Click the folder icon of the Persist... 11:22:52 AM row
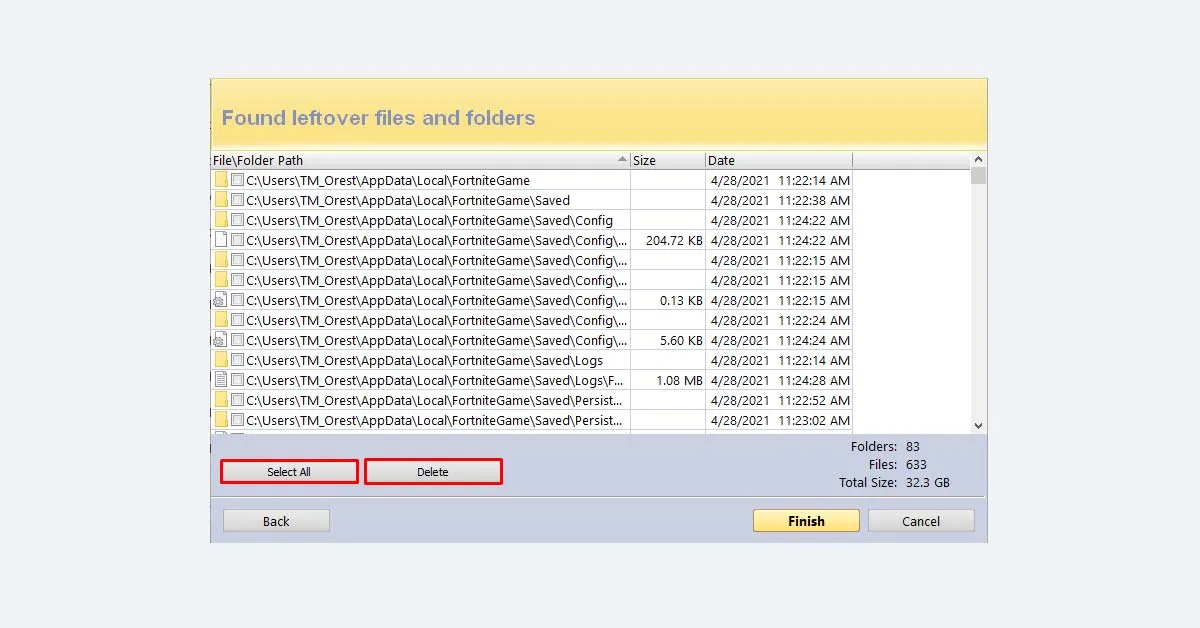The width and height of the screenshot is (1200, 628). (221, 400)
